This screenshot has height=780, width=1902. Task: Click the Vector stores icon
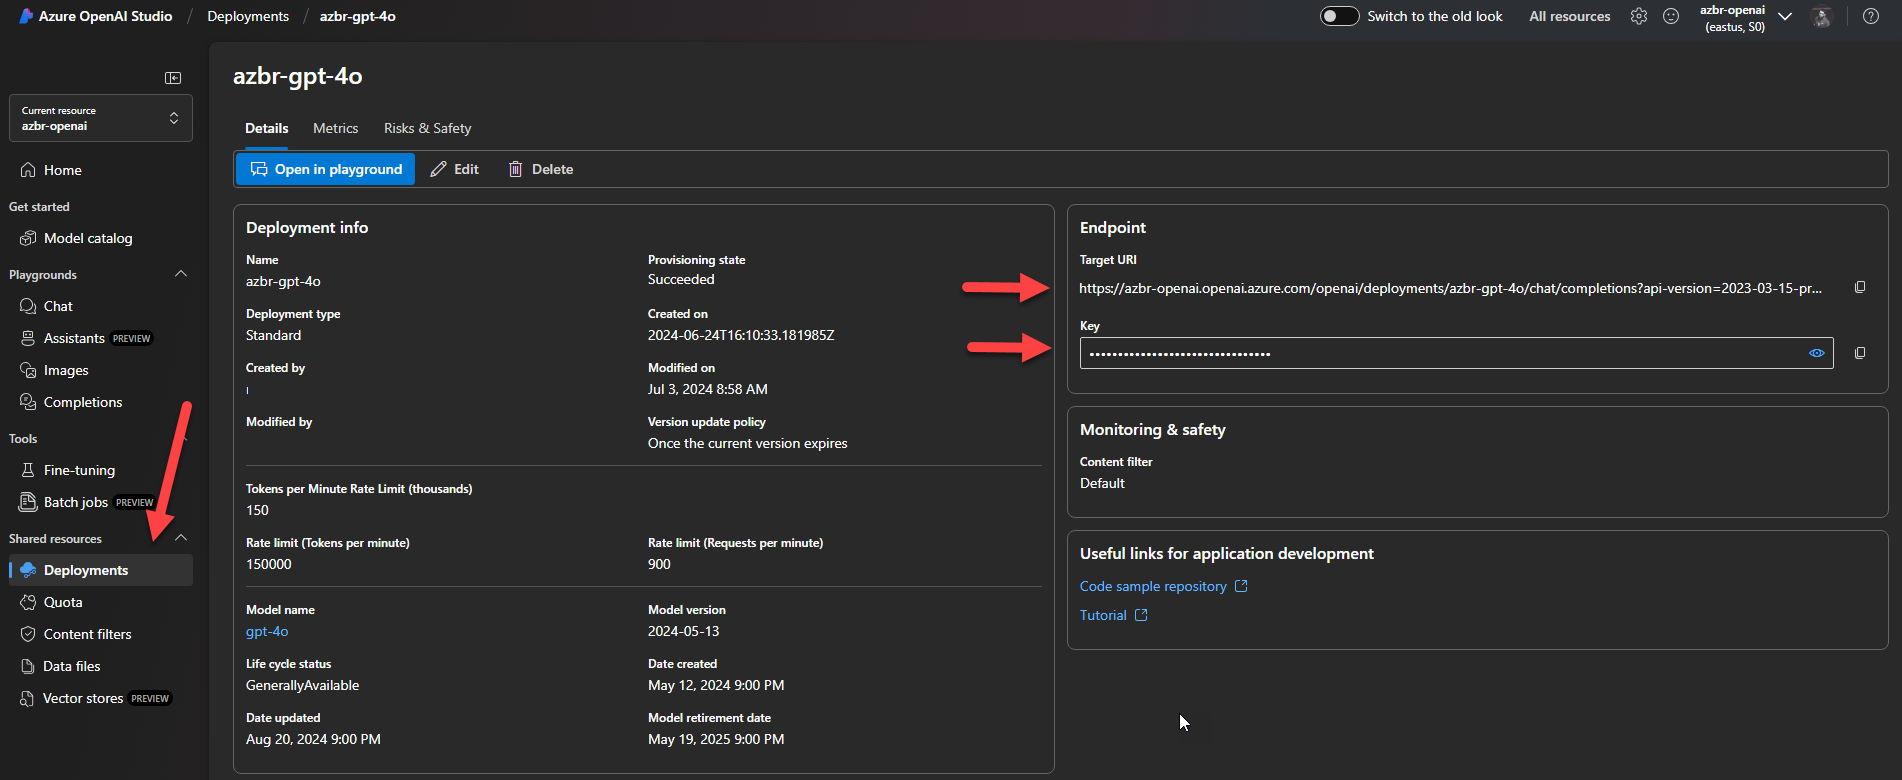pos(27,698)
